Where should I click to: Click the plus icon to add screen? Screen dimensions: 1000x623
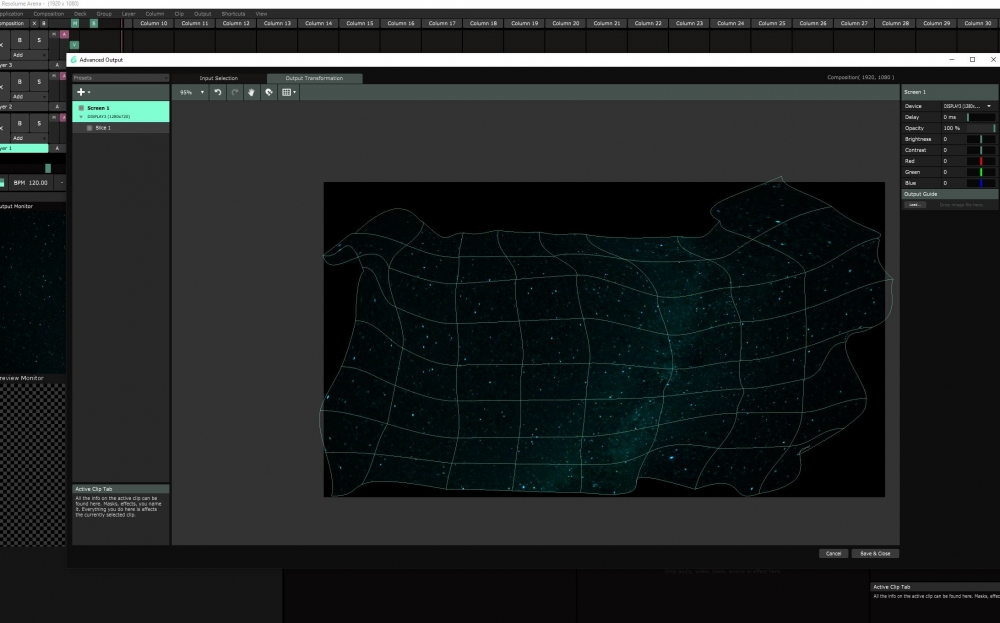click(x=82, y=92)
